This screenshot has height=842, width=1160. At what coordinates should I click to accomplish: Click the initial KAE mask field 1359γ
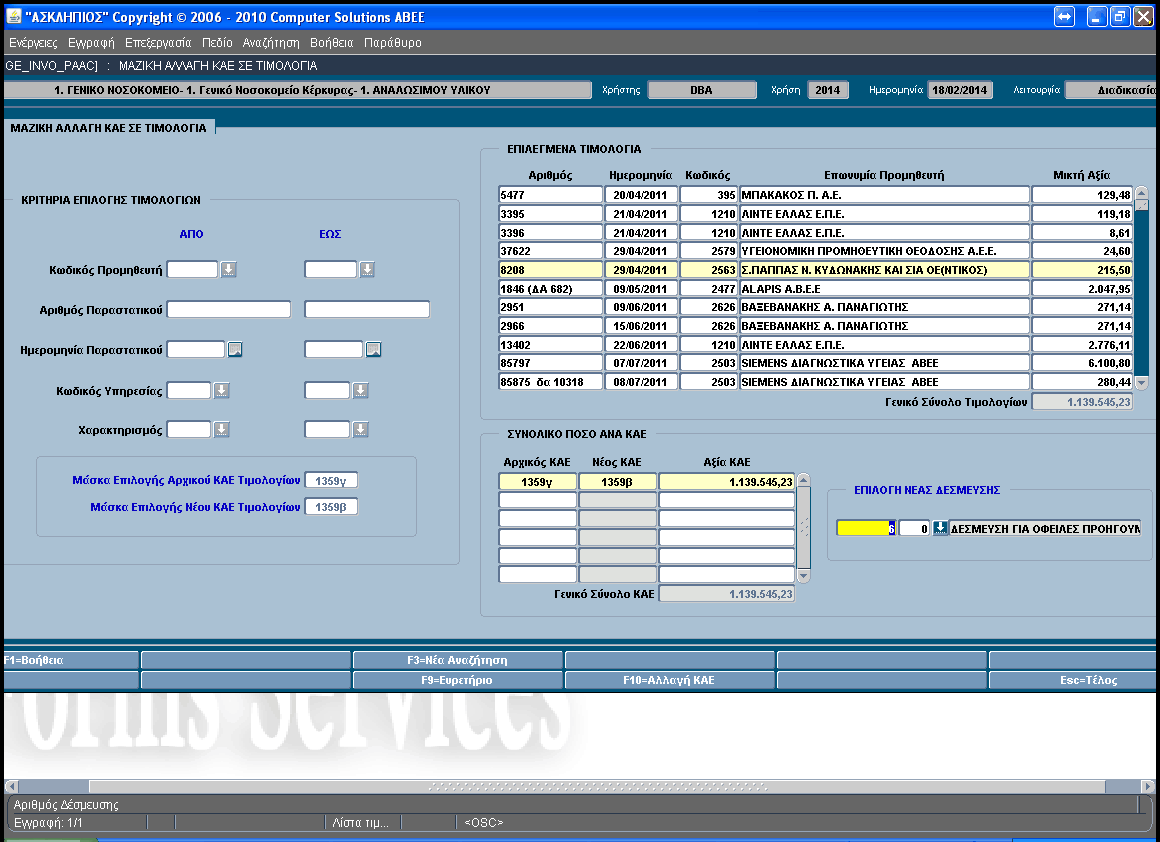(331, 481)
